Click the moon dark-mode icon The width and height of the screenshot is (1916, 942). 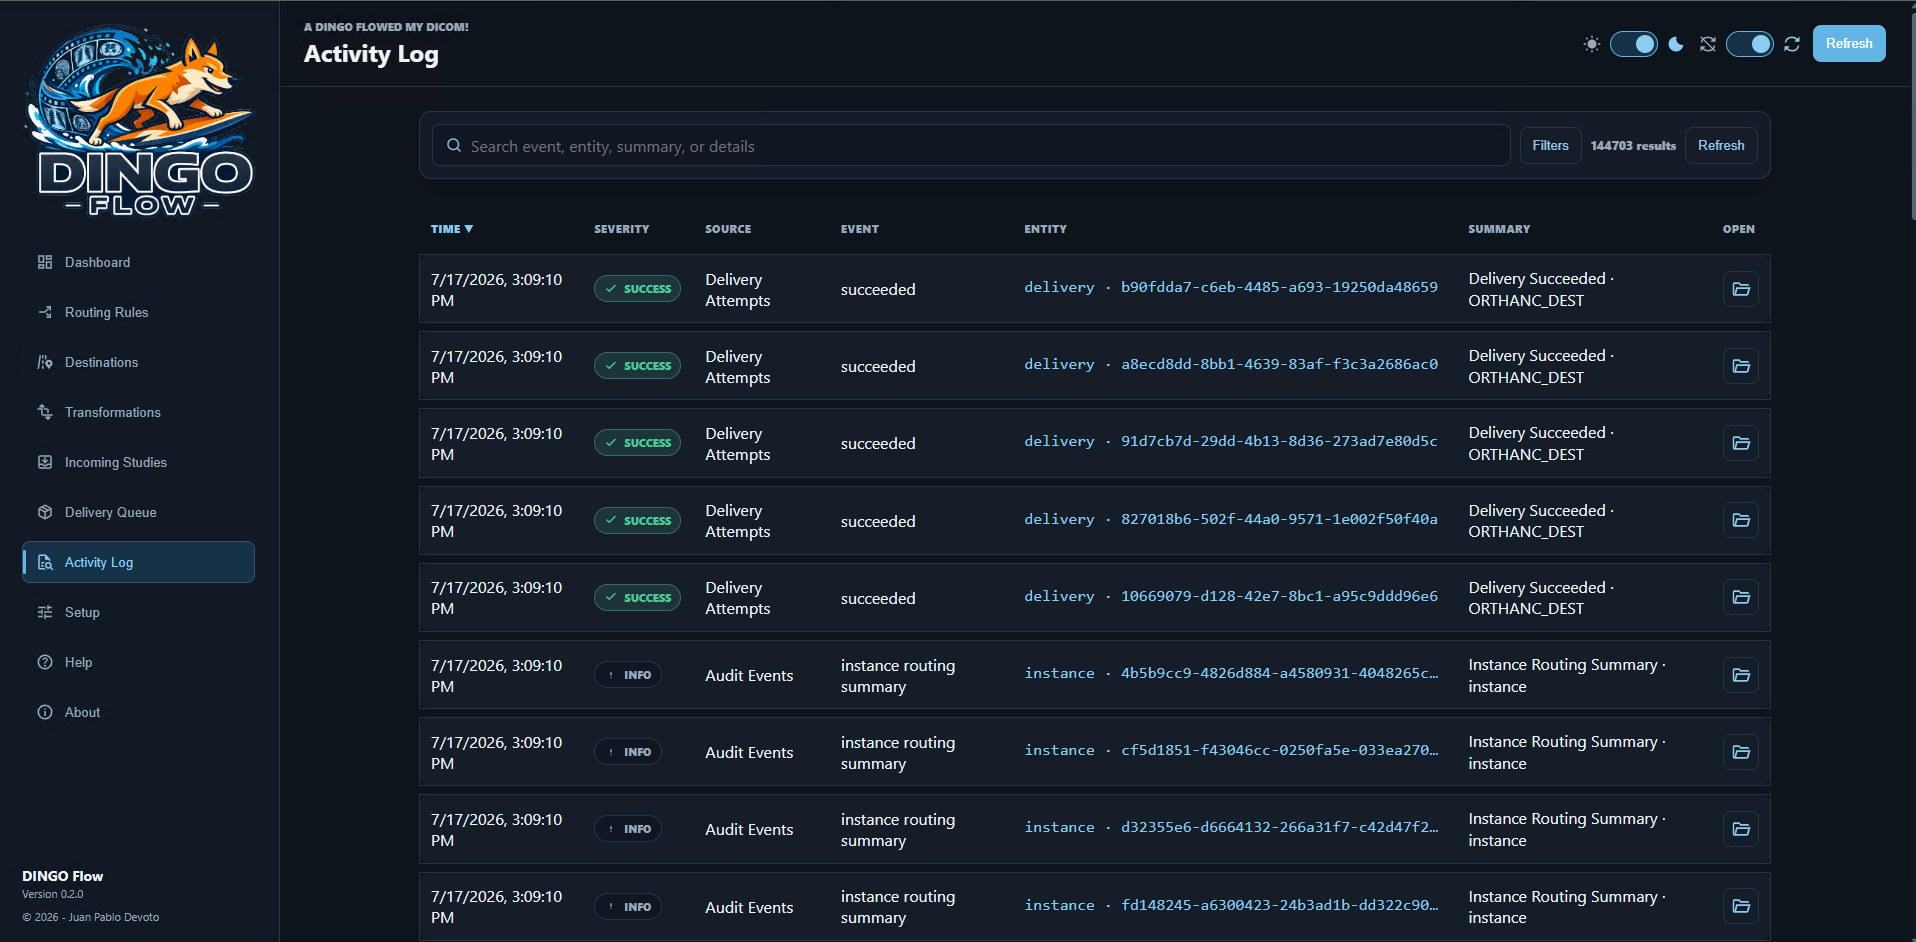pos(1676,44)
